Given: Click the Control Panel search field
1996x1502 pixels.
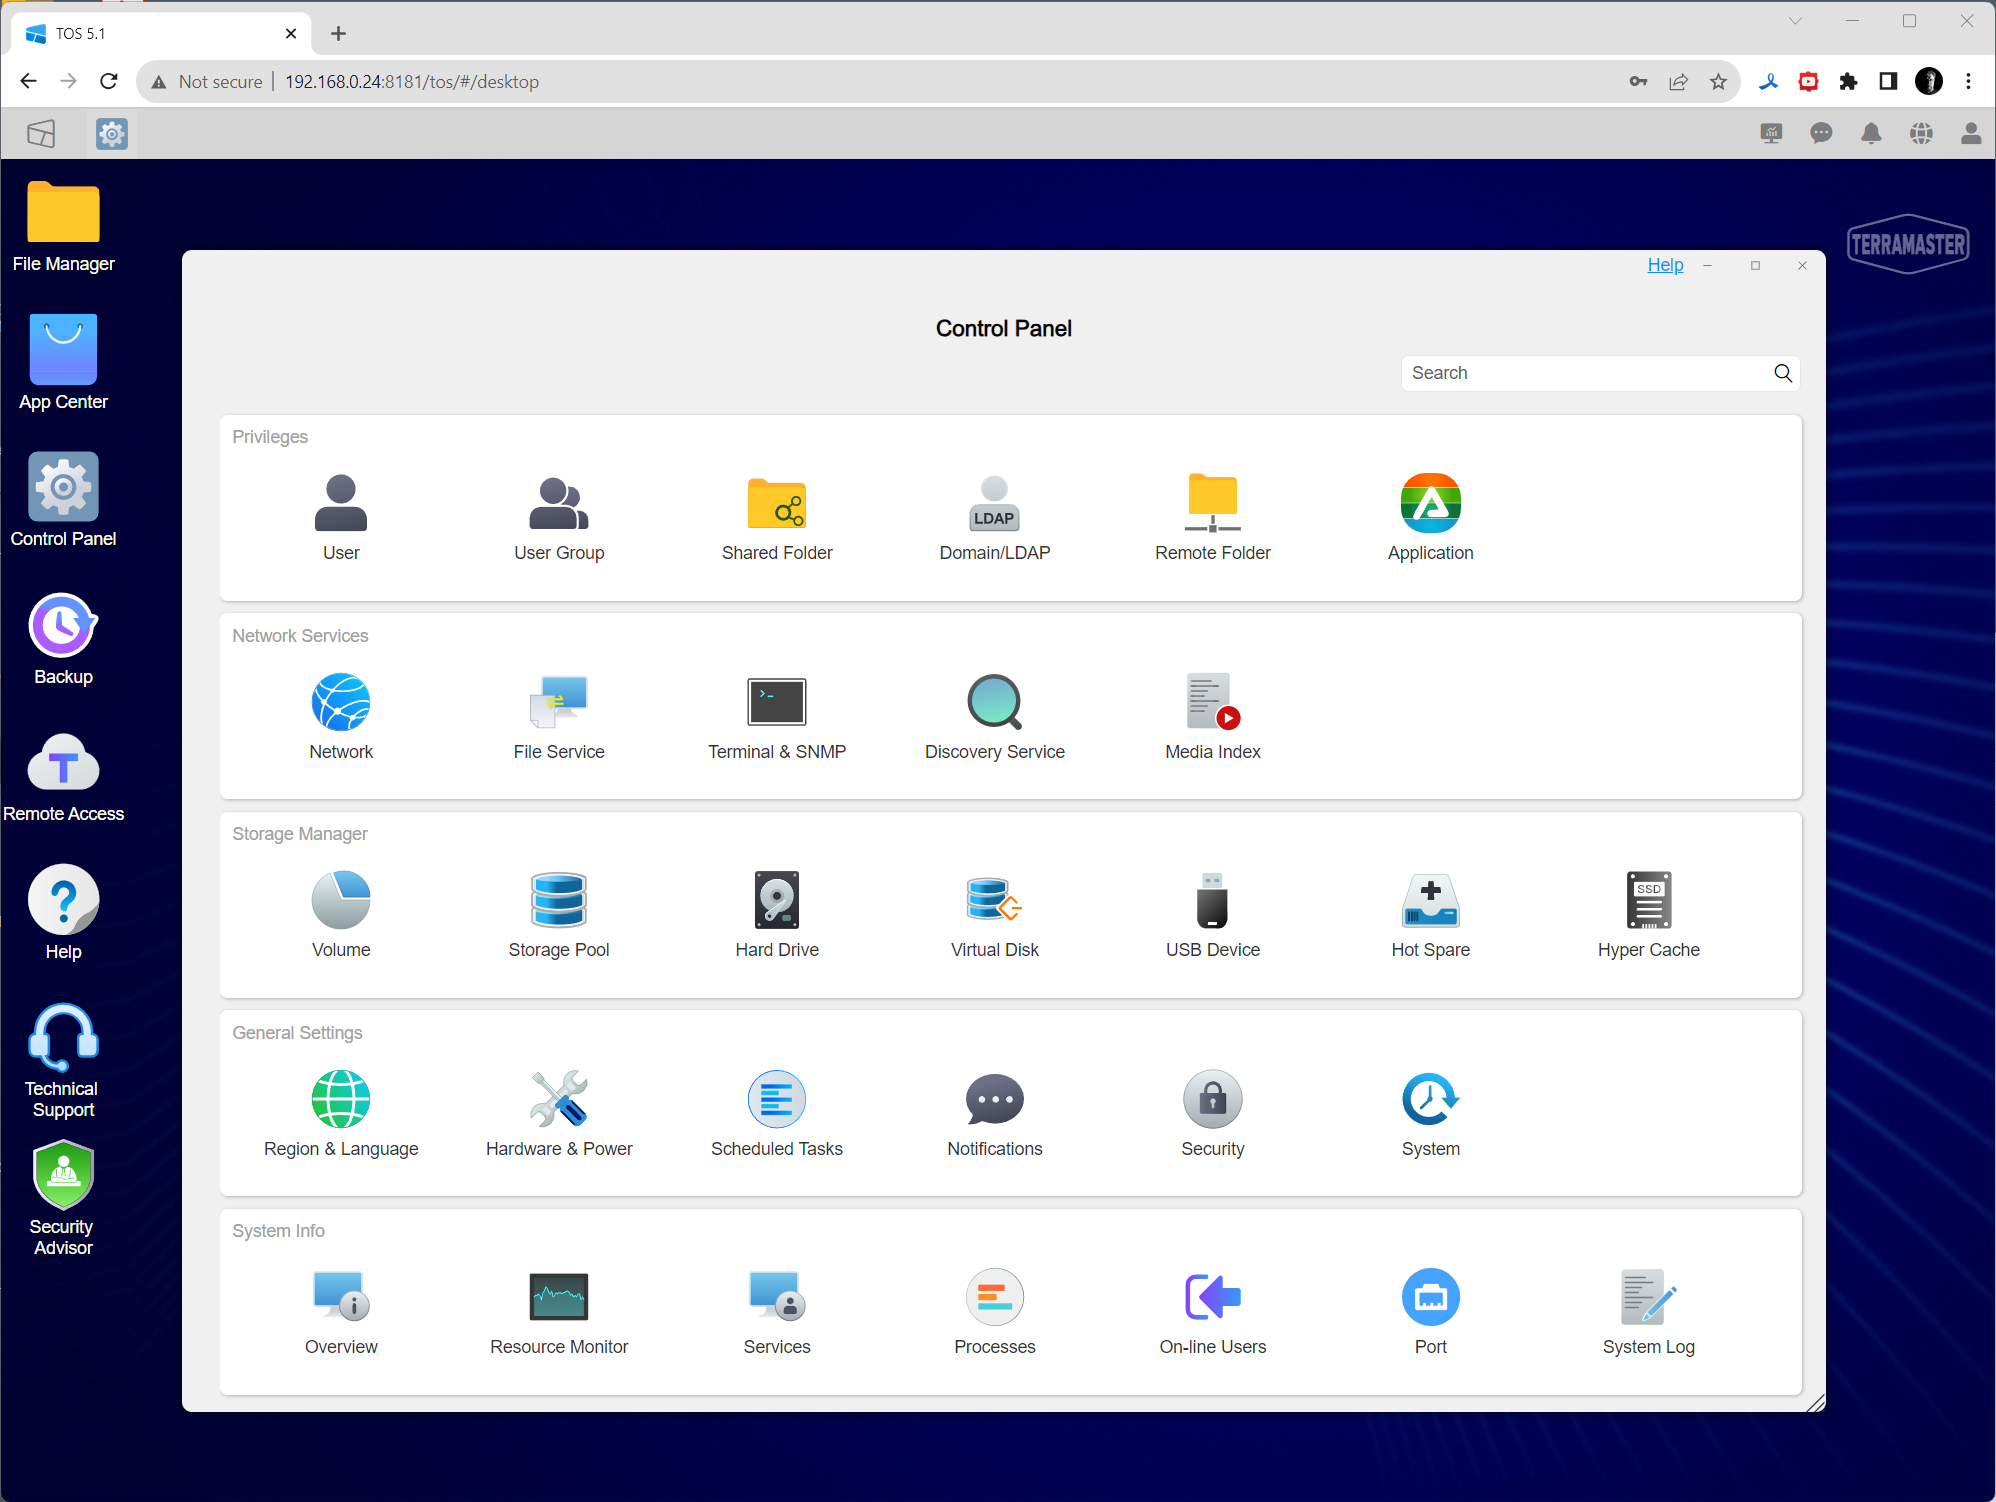Looking at the screenshot, I should pyautogui.click(x=1585, y=373).
